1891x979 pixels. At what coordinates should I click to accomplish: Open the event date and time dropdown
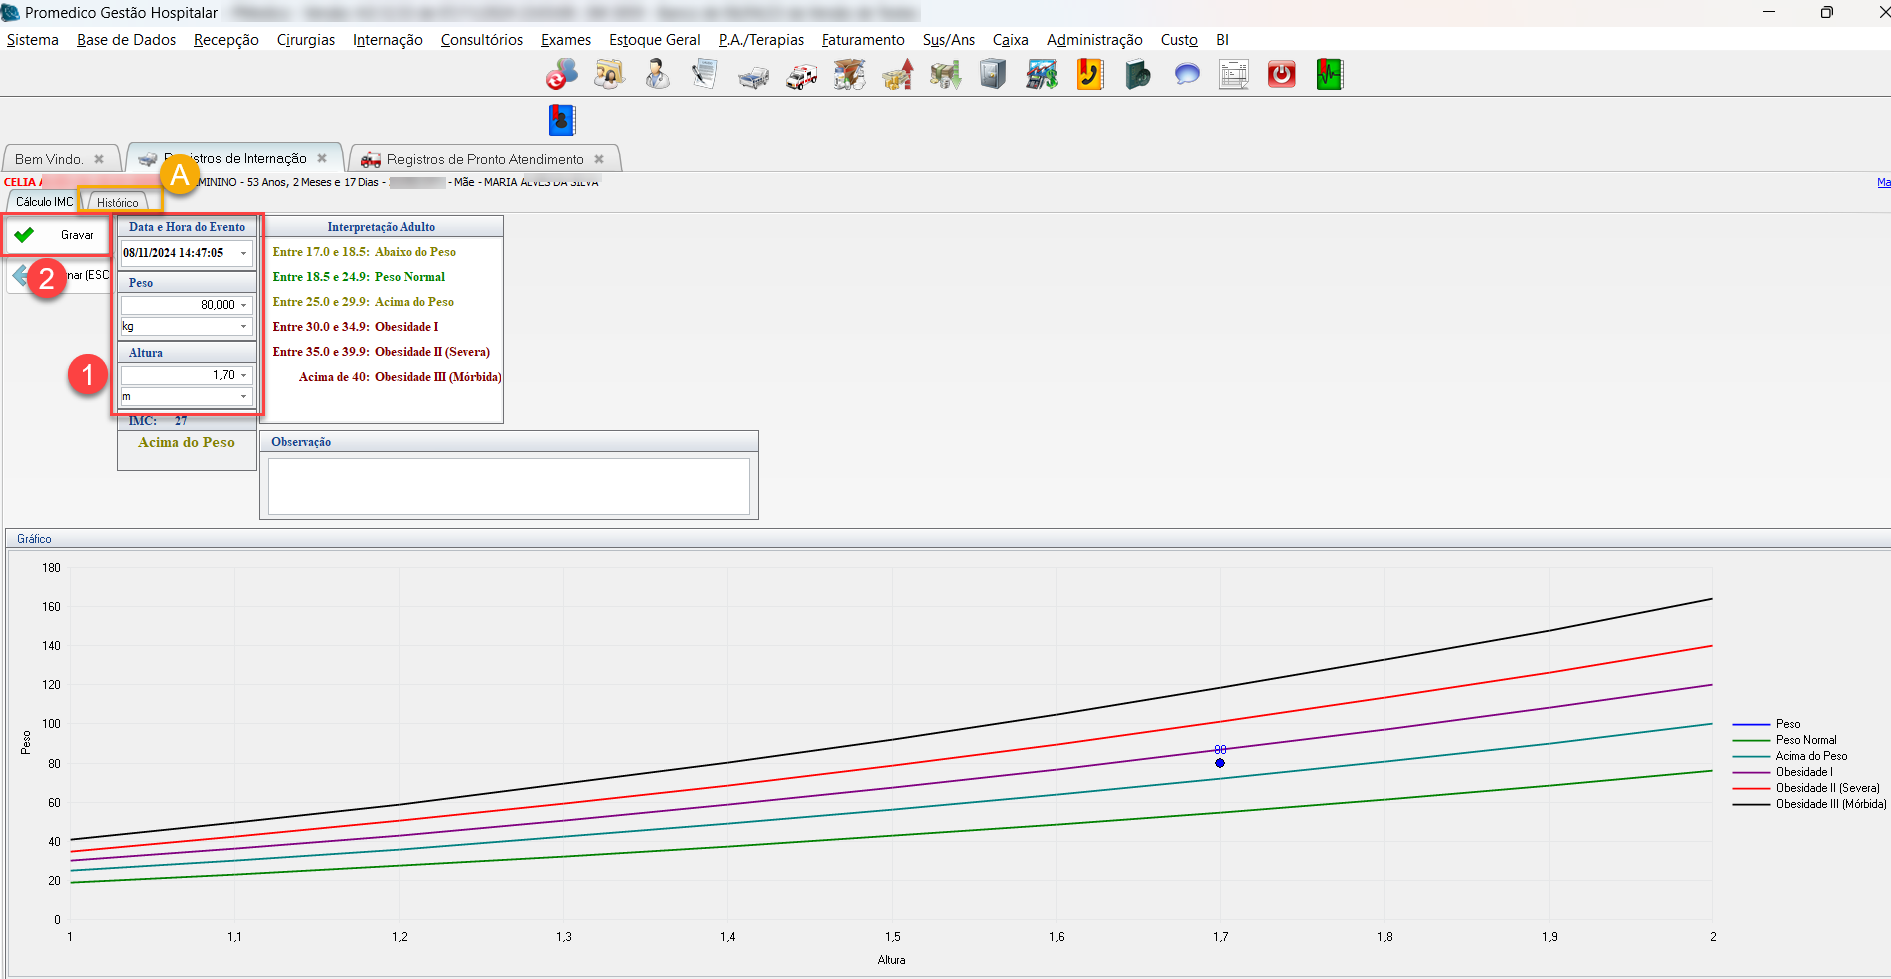243,253
